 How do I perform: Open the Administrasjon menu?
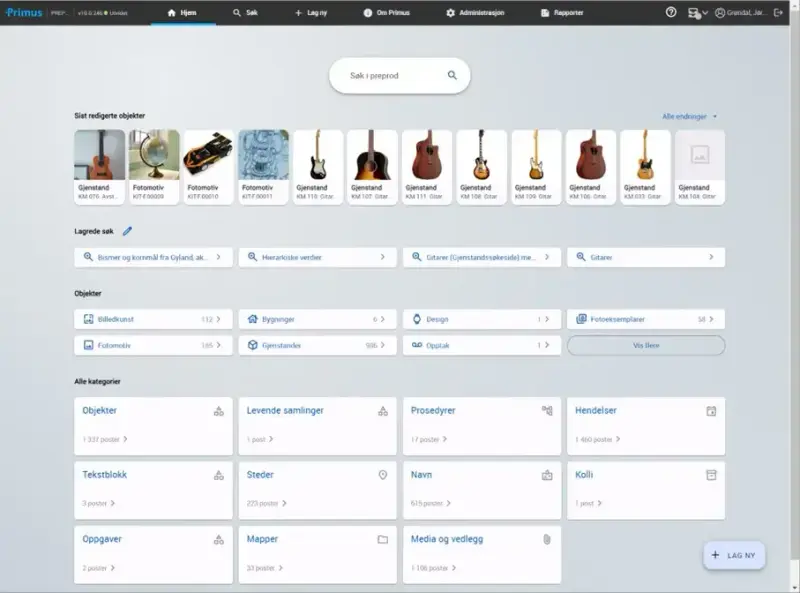pyautogui.click(x=477, y=13)
